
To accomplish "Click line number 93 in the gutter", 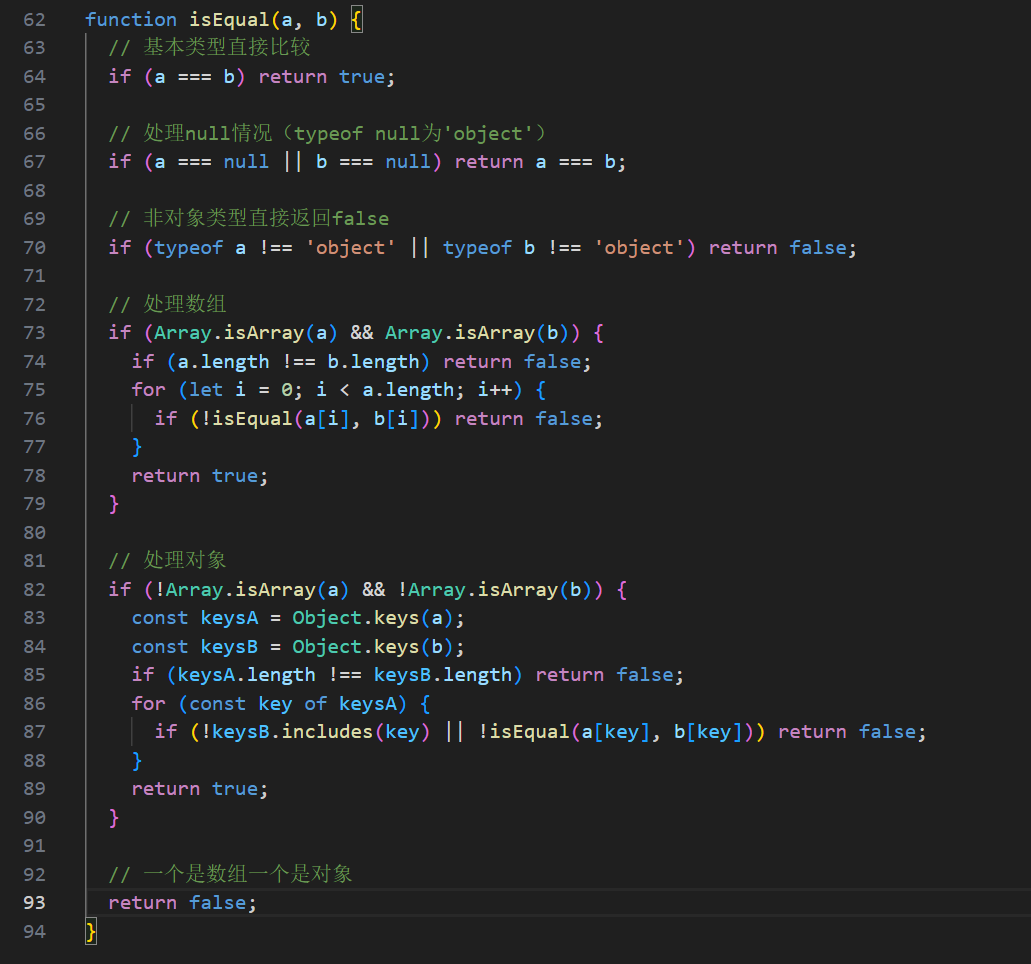I will [x=34, y=903].
